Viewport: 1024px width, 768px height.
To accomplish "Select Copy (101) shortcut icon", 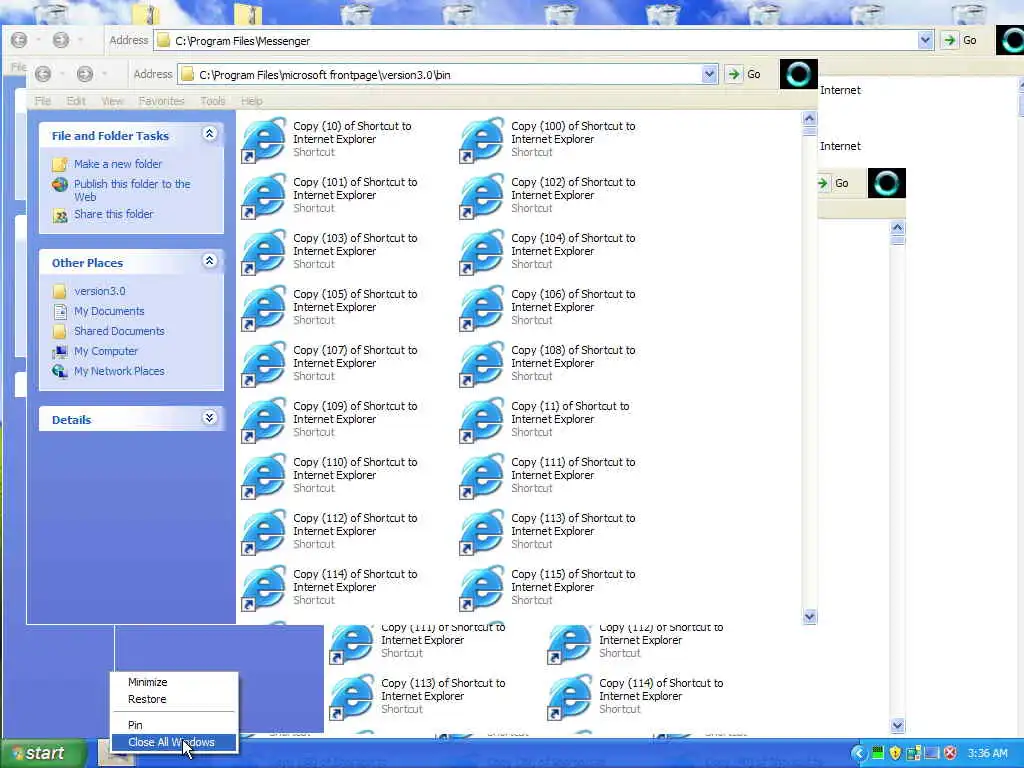I will (264, 195).
